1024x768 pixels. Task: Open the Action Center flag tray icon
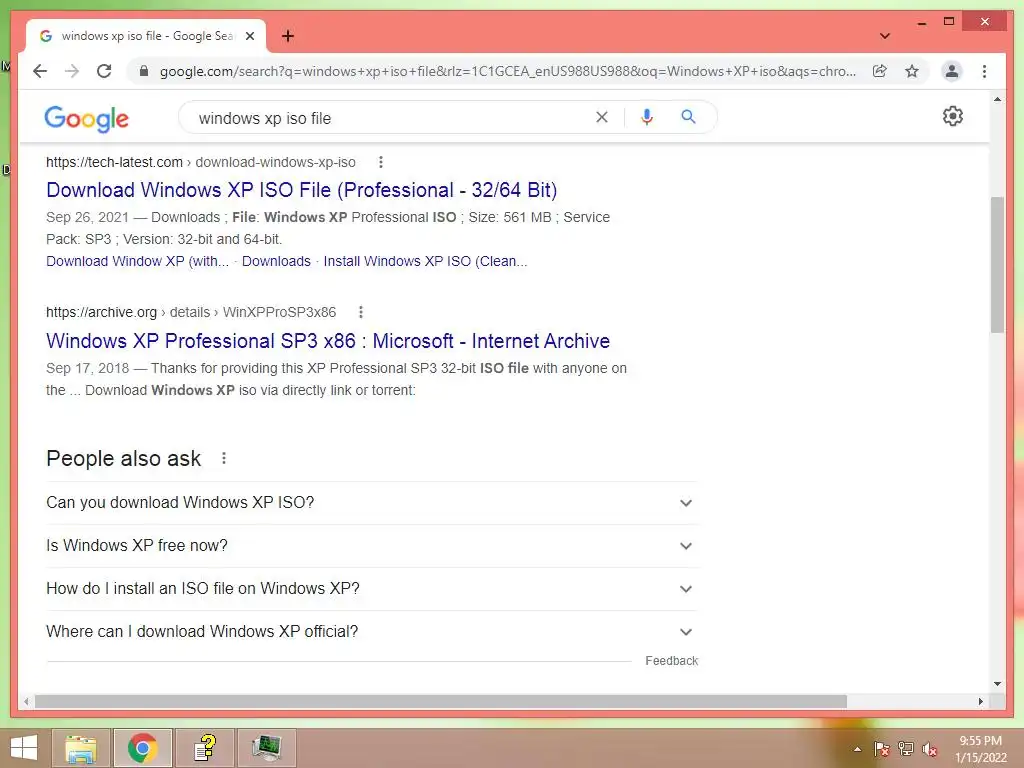tap(881, 749)
